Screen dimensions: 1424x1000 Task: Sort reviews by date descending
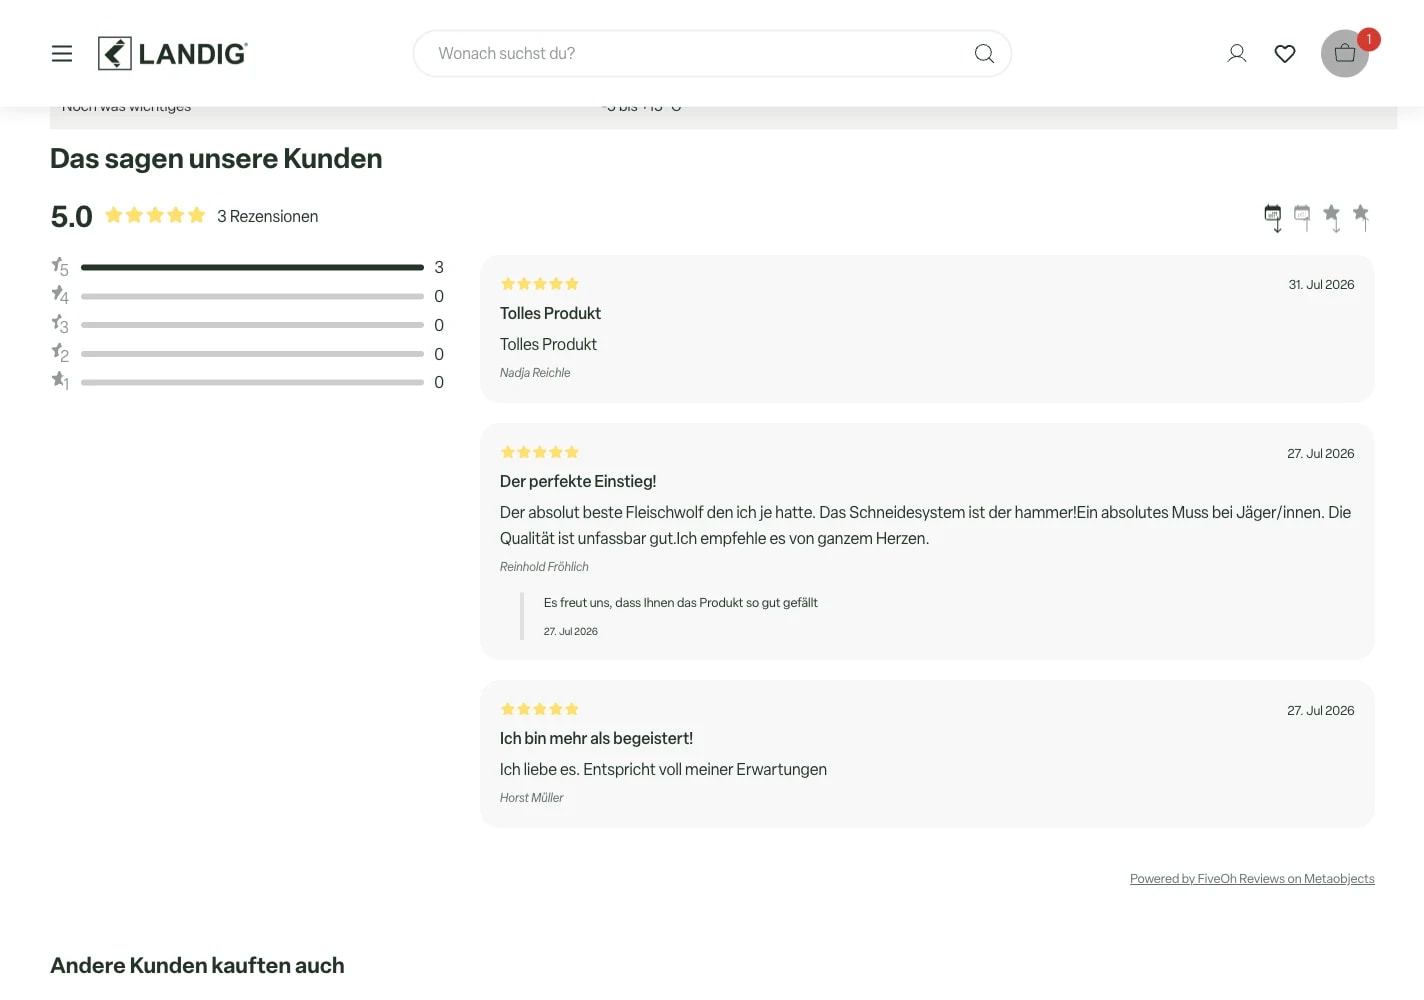1273,217
